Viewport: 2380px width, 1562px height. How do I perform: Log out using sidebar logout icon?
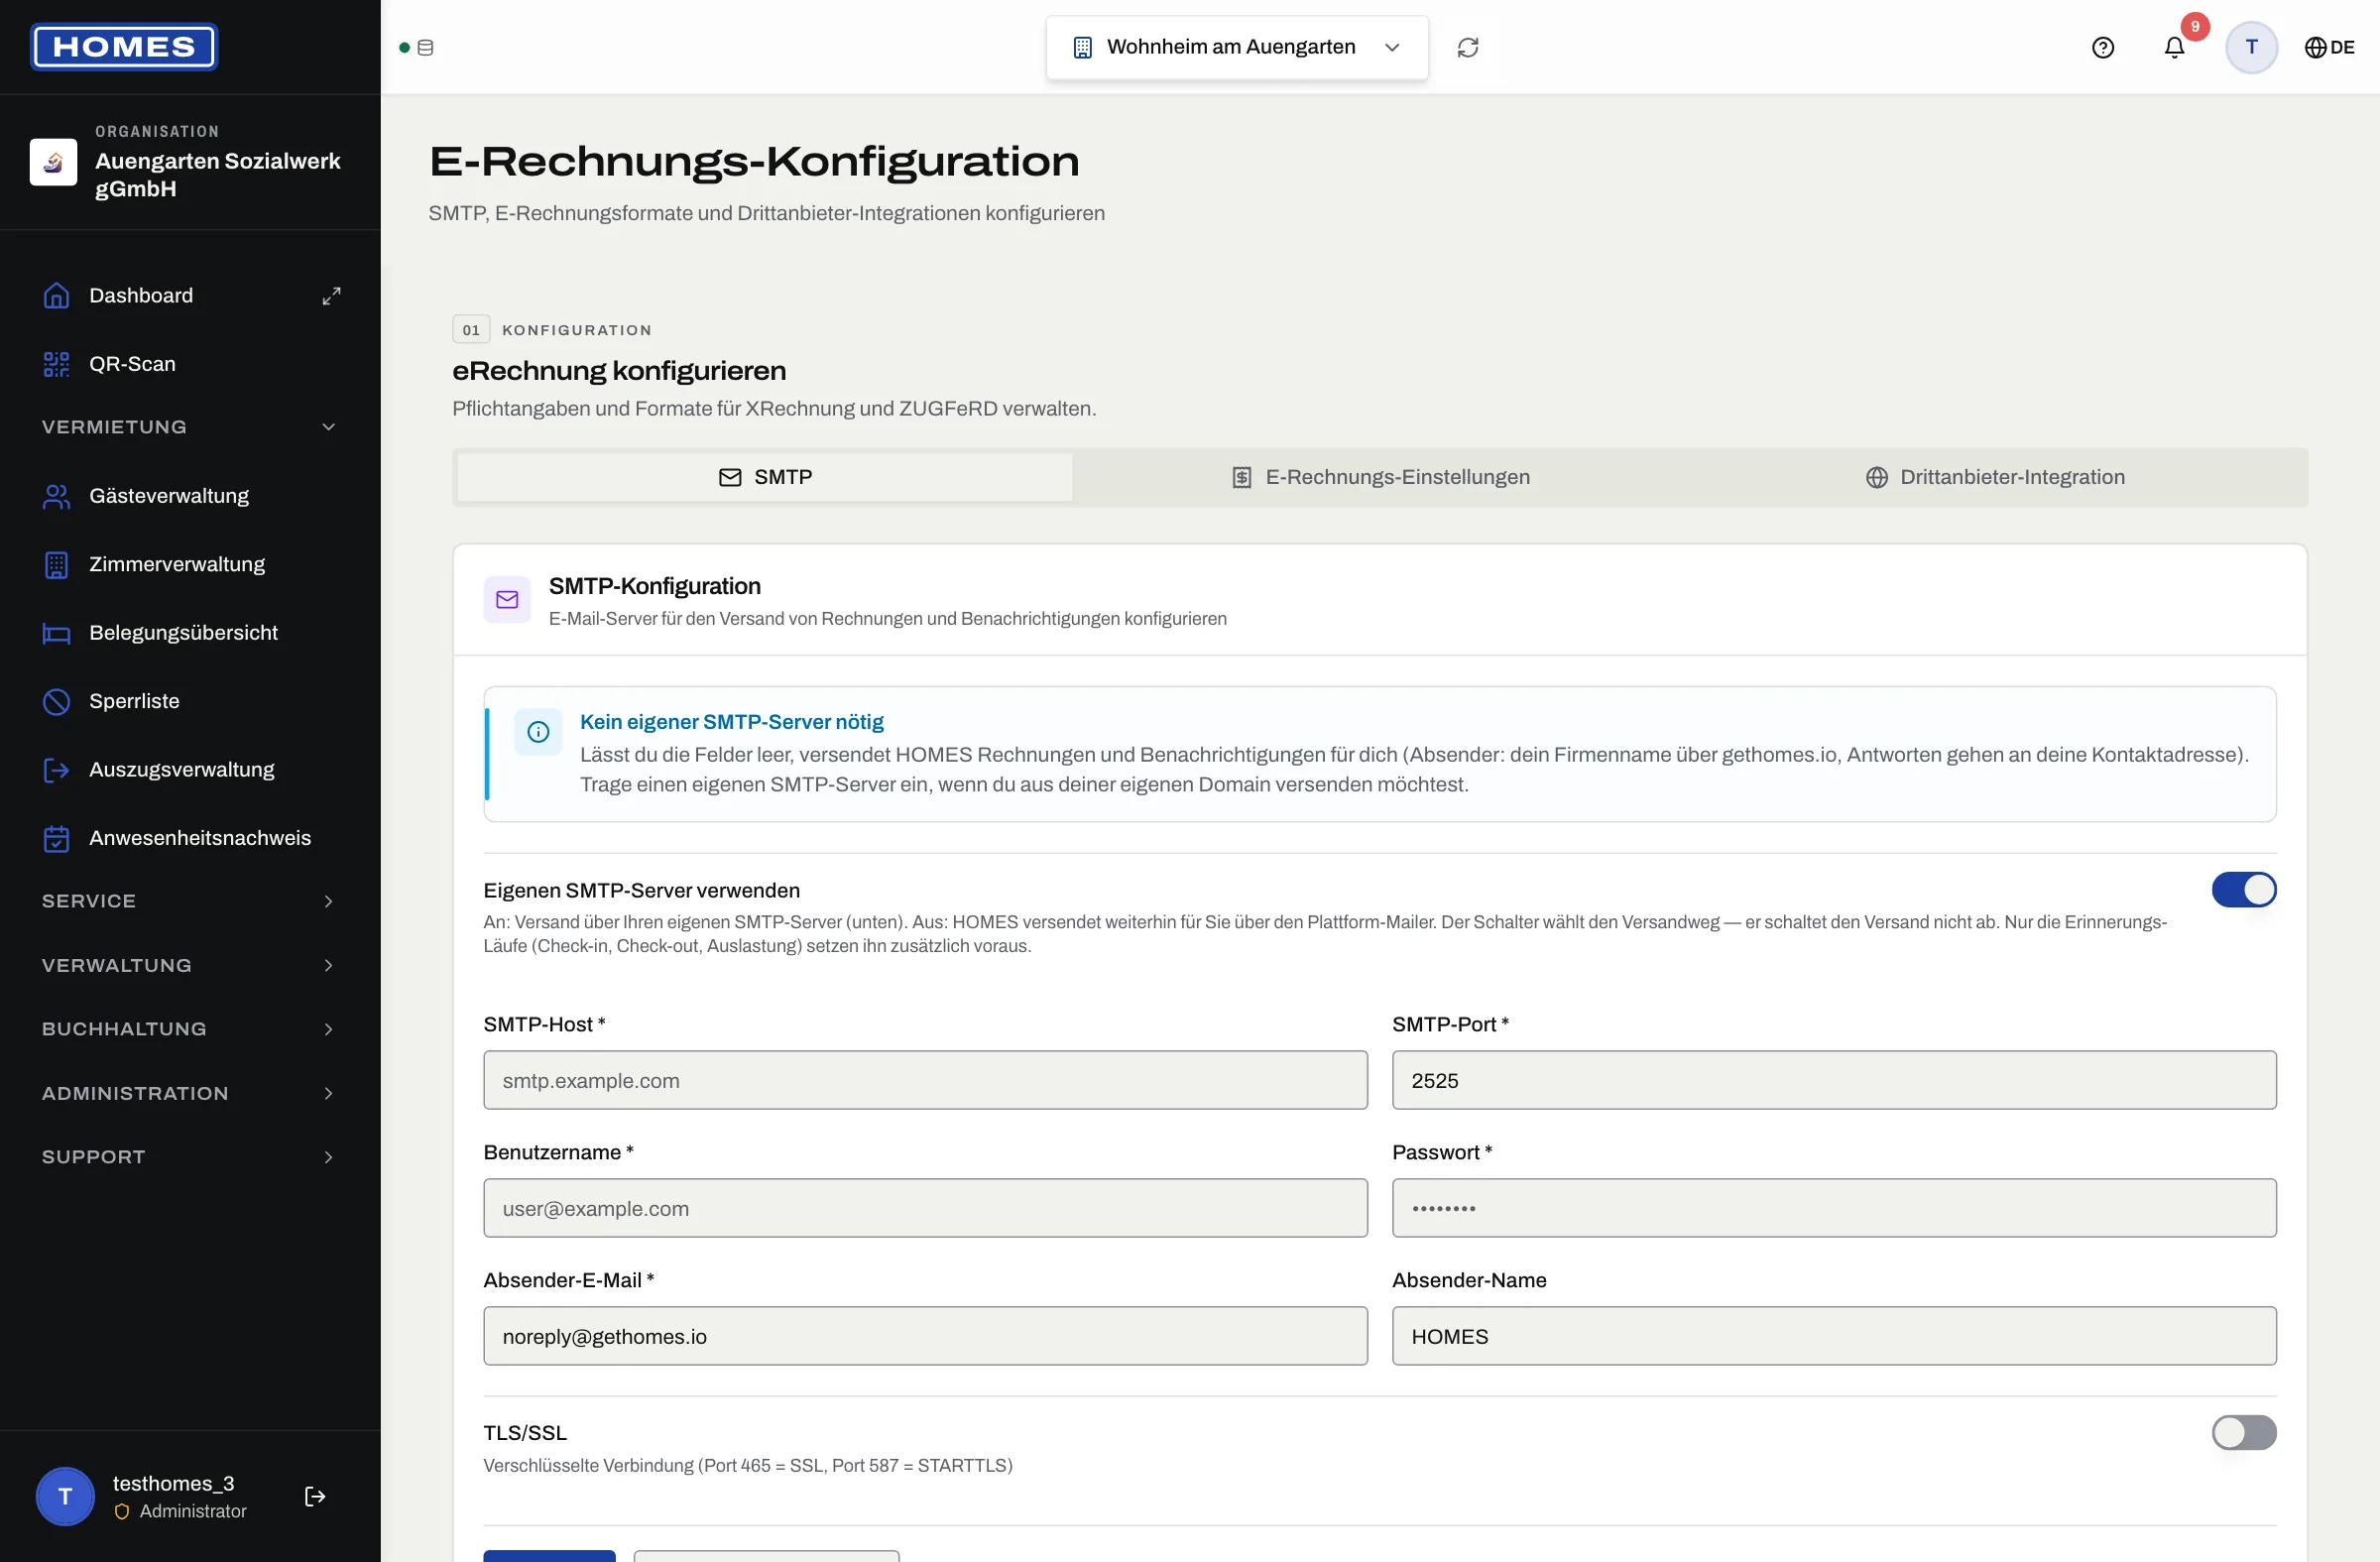tap(315, 1496)
